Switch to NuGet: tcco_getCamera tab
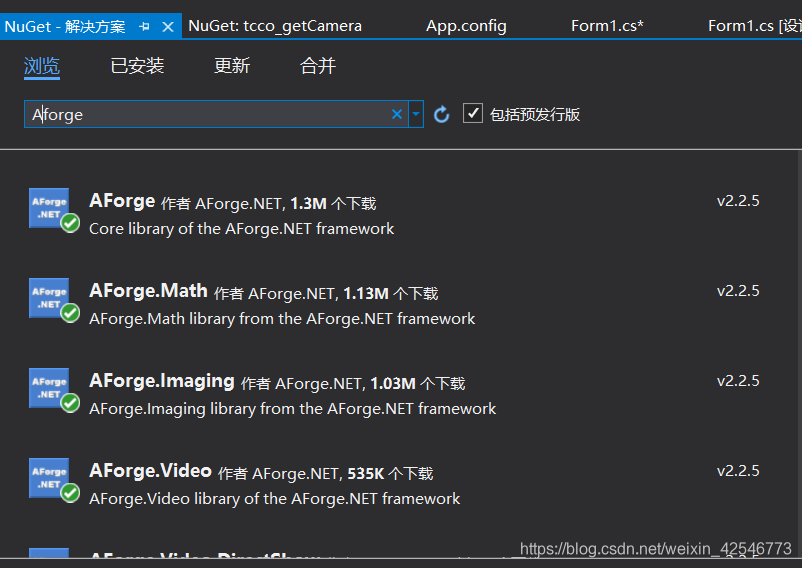This screenshot has height=568, width=802. pyautogui.click(x=275, y=26)
